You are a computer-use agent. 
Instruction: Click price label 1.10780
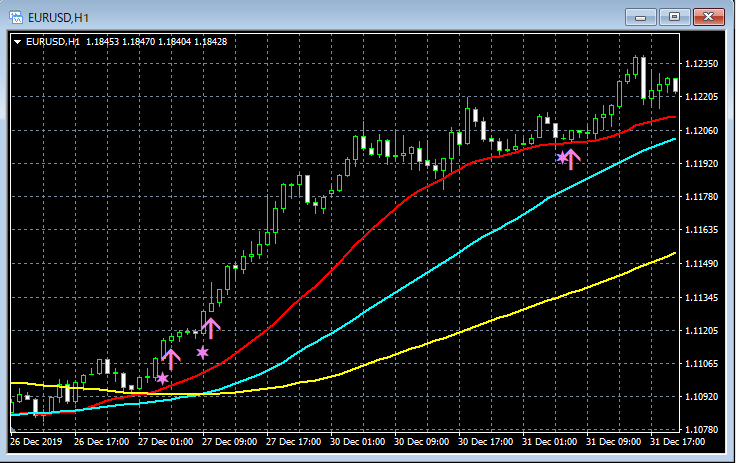click(702, 430)
